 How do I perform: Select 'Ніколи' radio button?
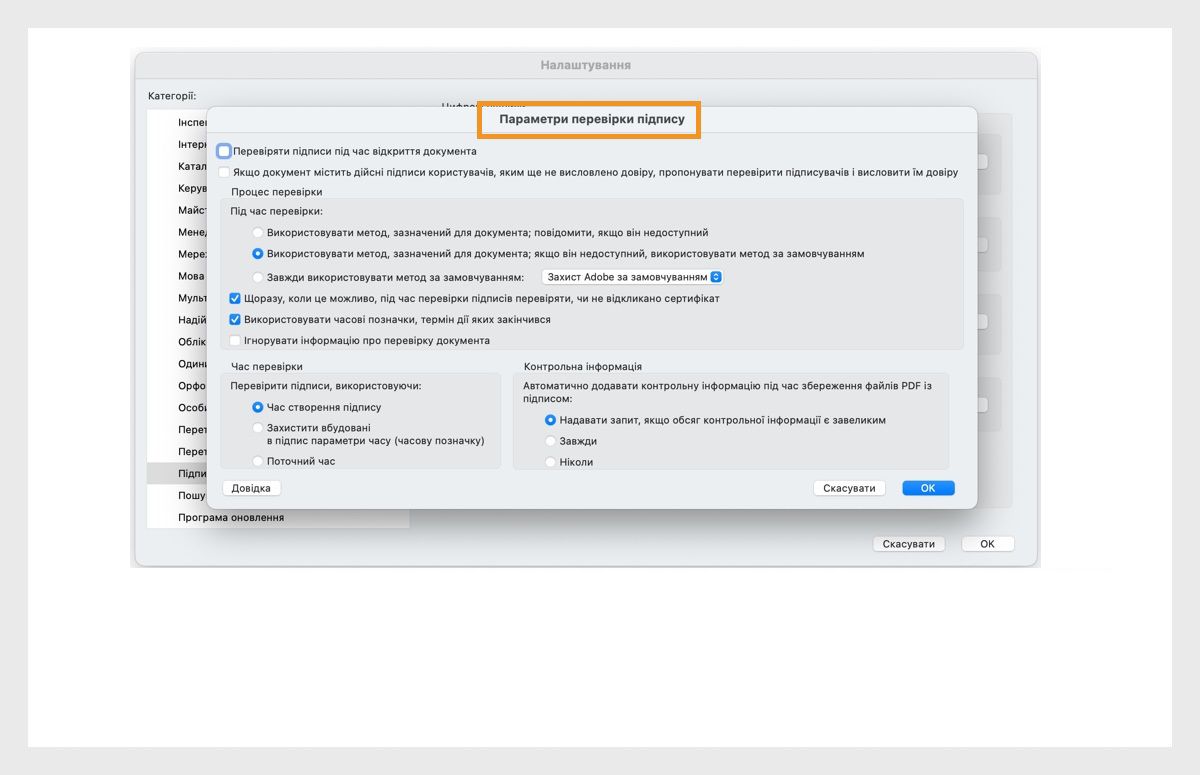click(550, 462)
